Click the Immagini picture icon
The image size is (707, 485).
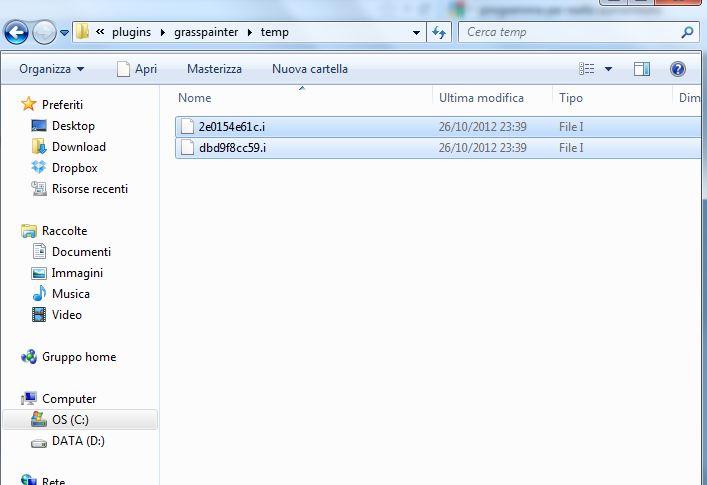(x=39, y=273)
